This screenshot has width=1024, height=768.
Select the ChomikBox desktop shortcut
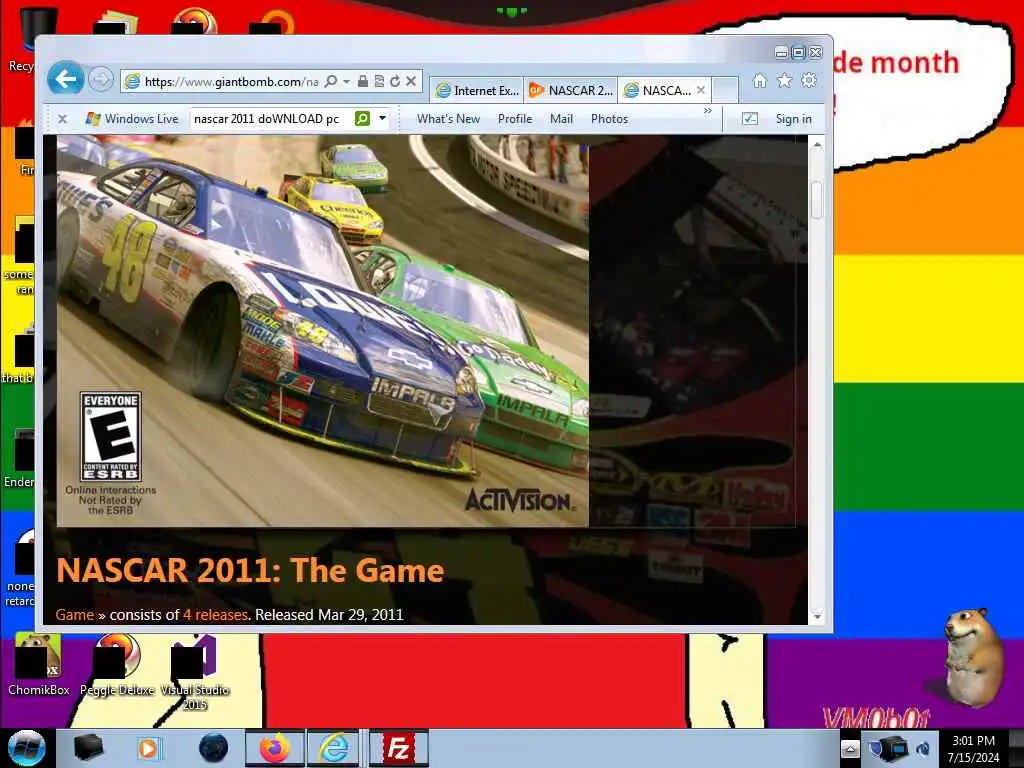pos(38,665)
